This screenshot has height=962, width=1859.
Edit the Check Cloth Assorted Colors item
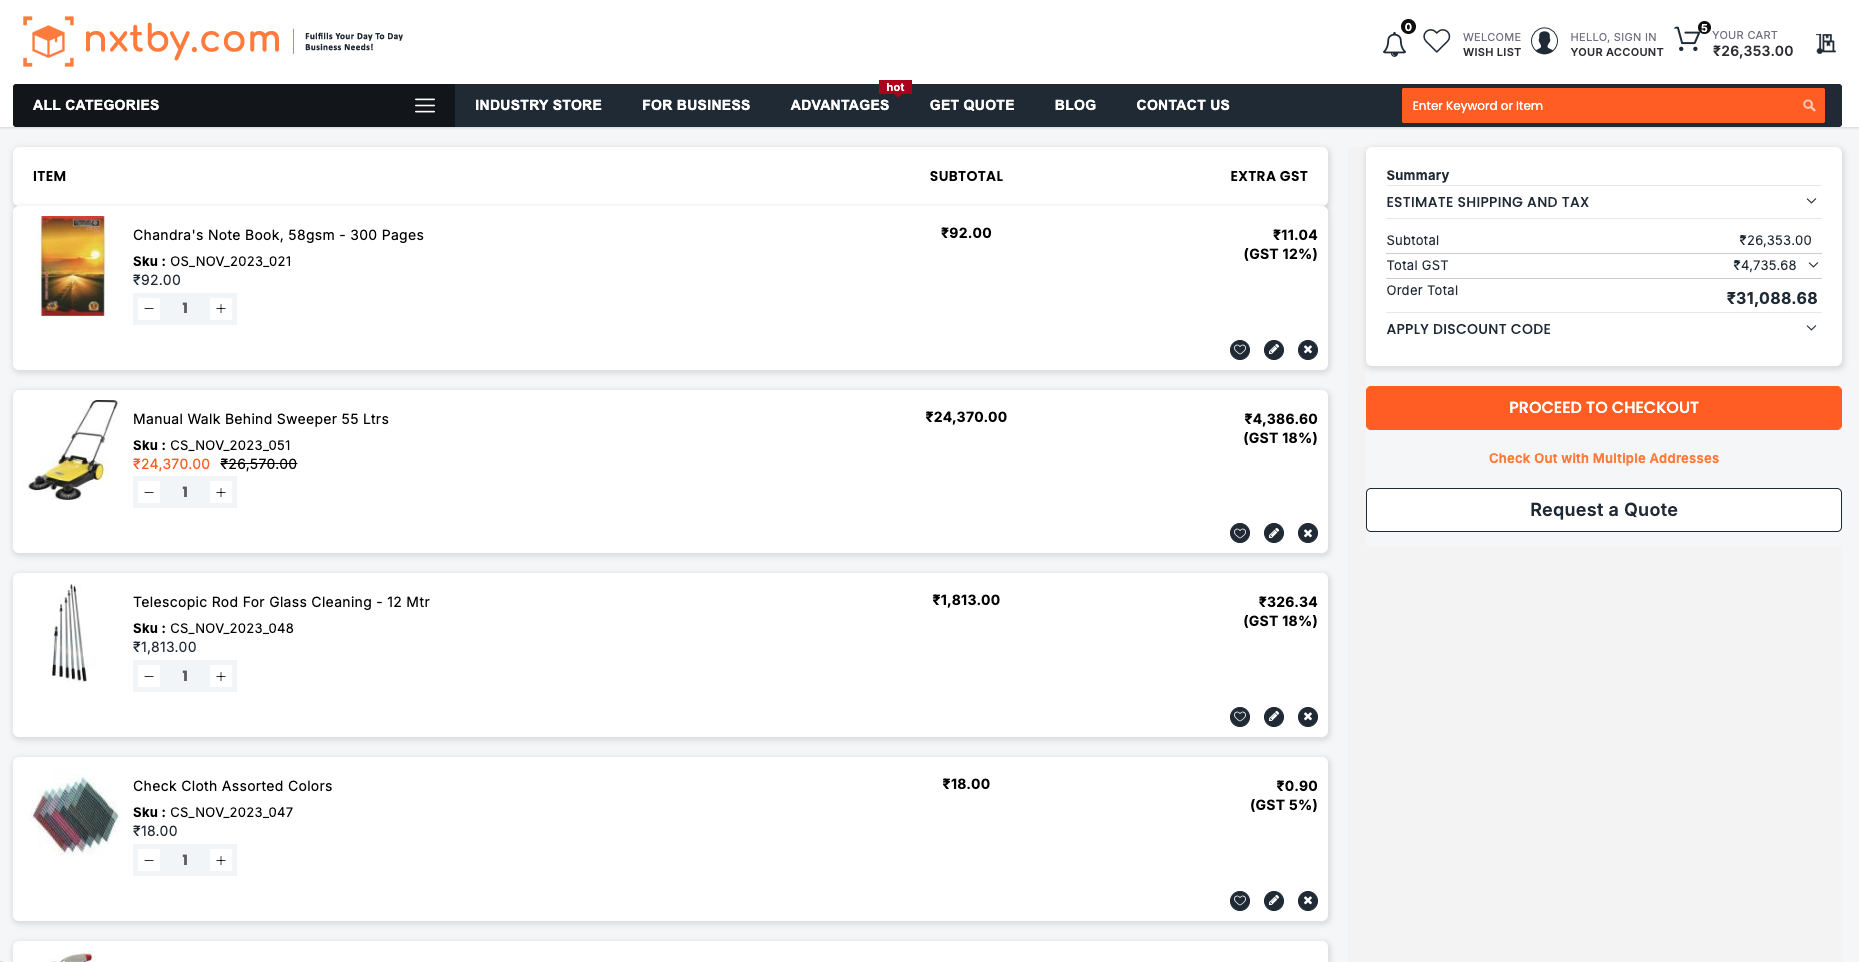tap(1274, 901)
